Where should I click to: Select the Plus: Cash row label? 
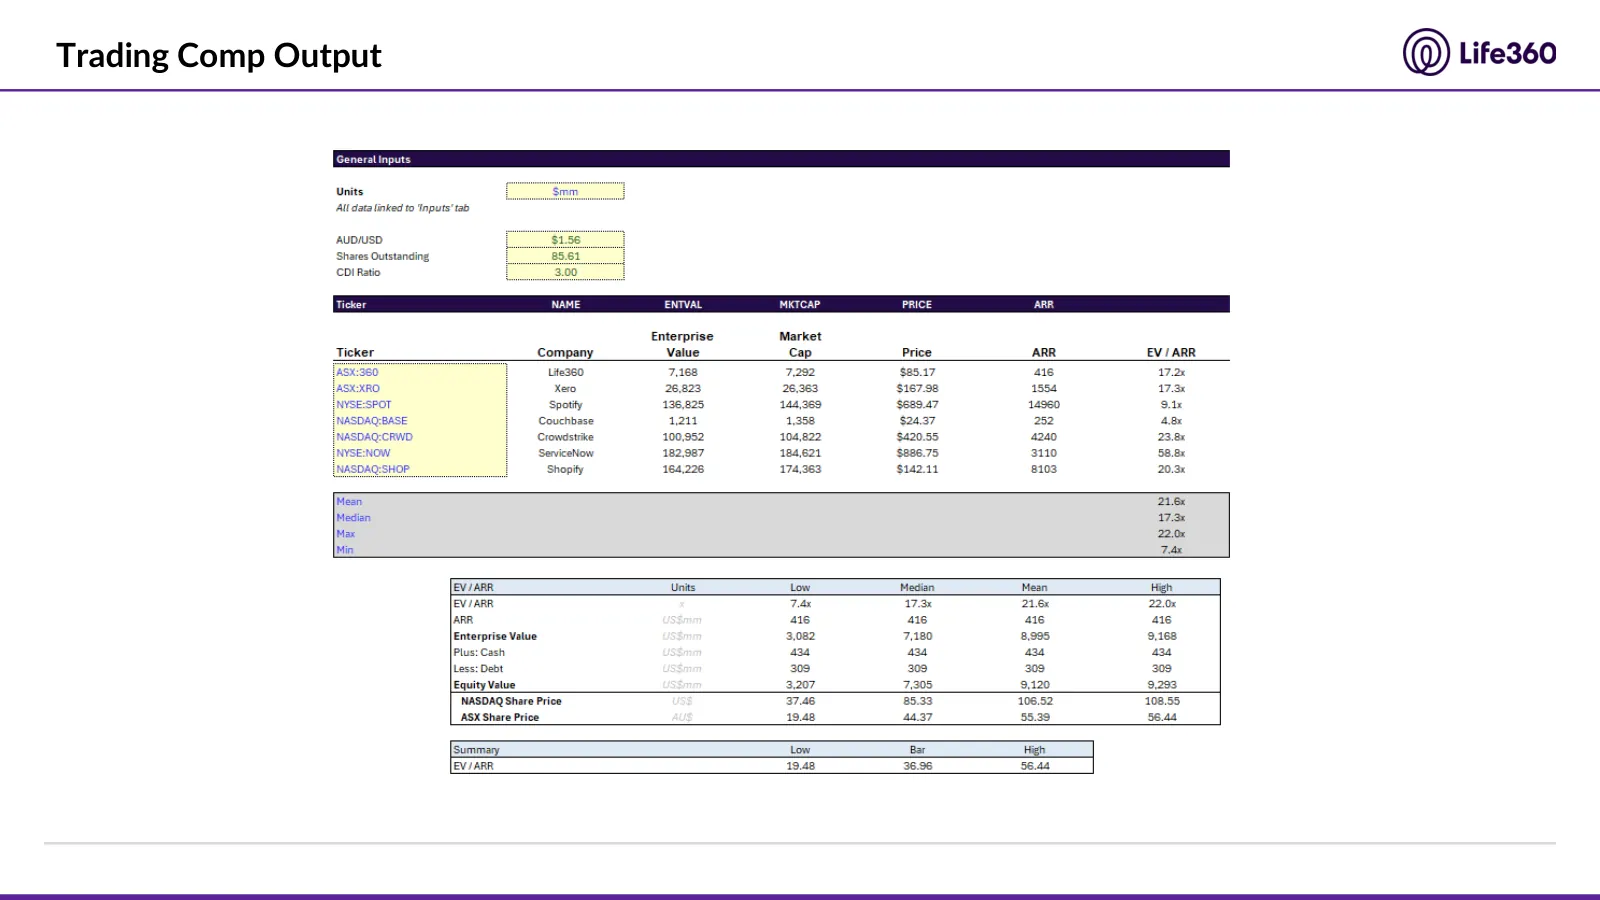479,652
